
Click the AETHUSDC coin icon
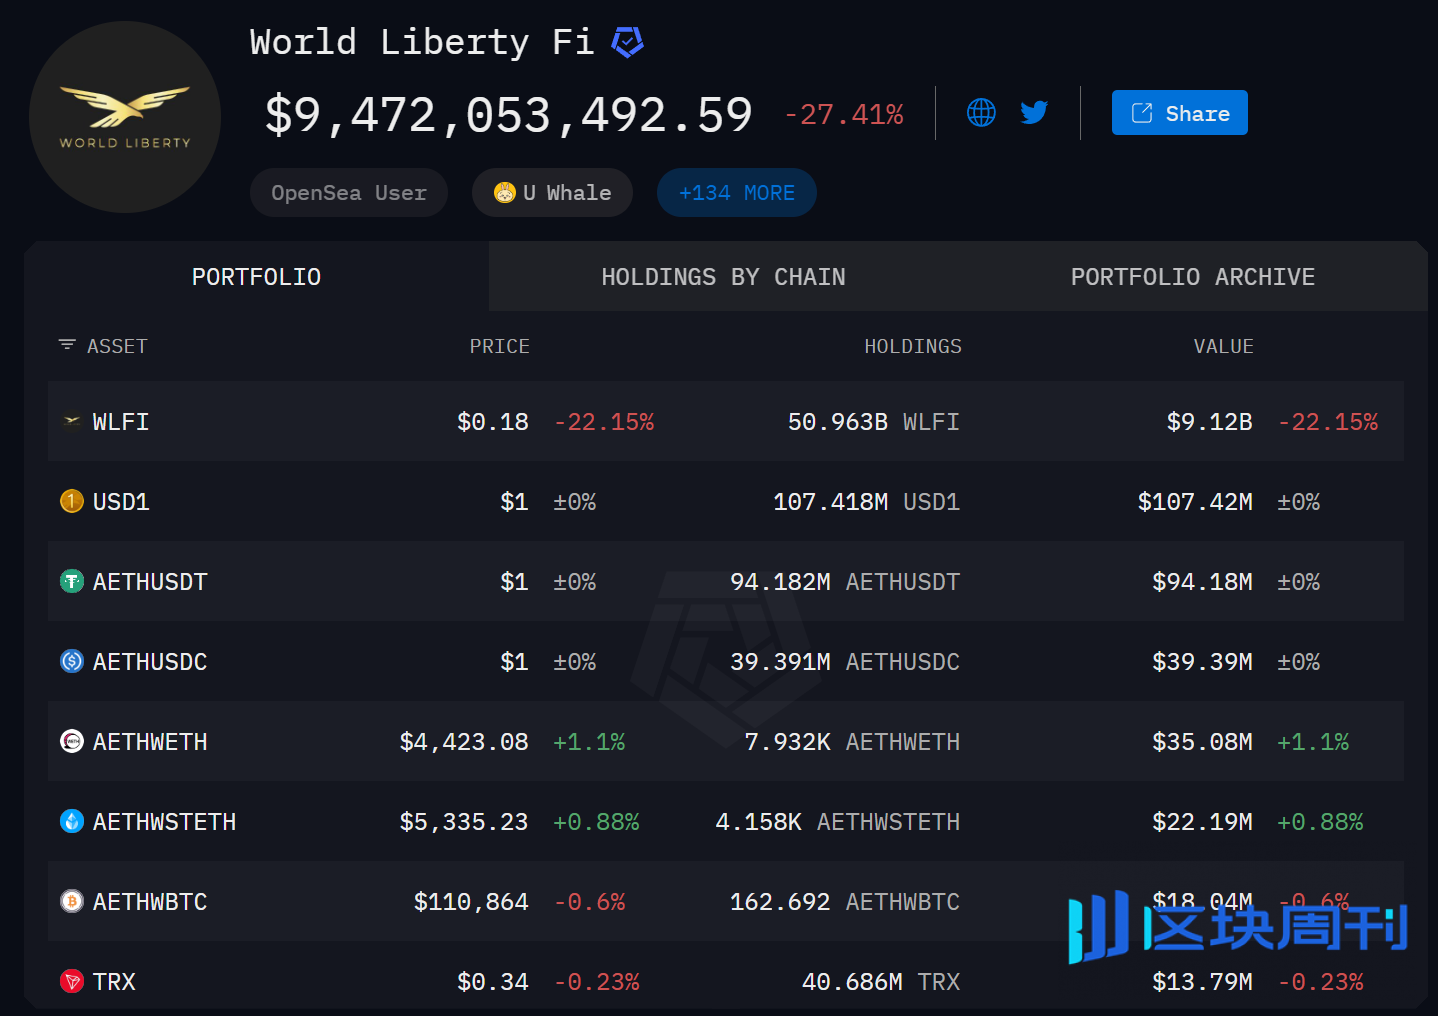pyautogui.click(x=72, y=661)
